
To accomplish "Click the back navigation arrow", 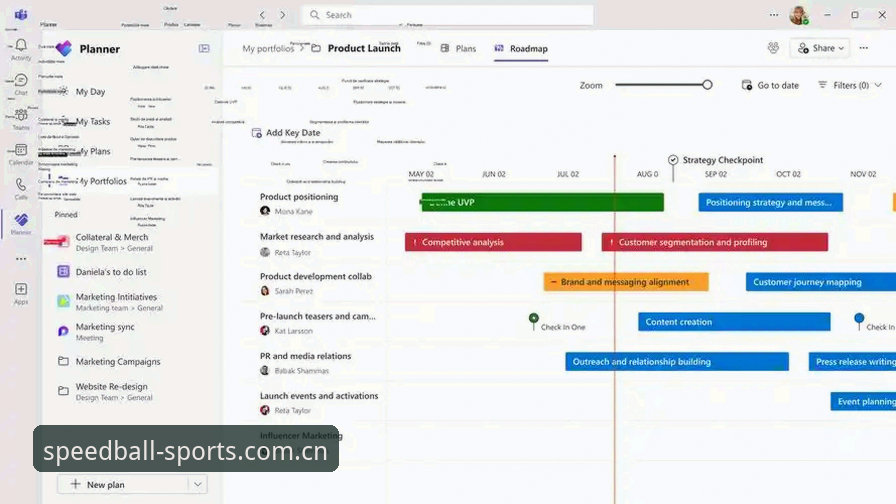I will coord(262,15).
